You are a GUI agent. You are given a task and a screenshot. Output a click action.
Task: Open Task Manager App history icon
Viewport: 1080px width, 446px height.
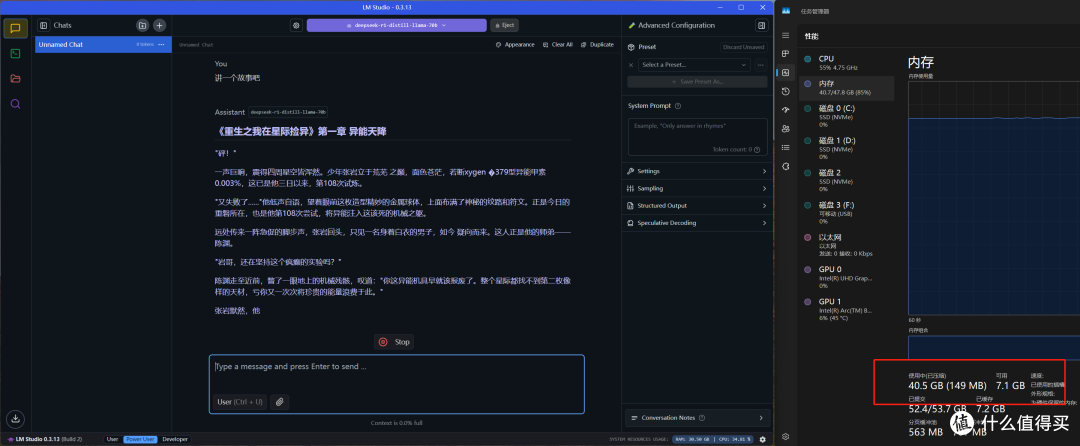[786, 92]
